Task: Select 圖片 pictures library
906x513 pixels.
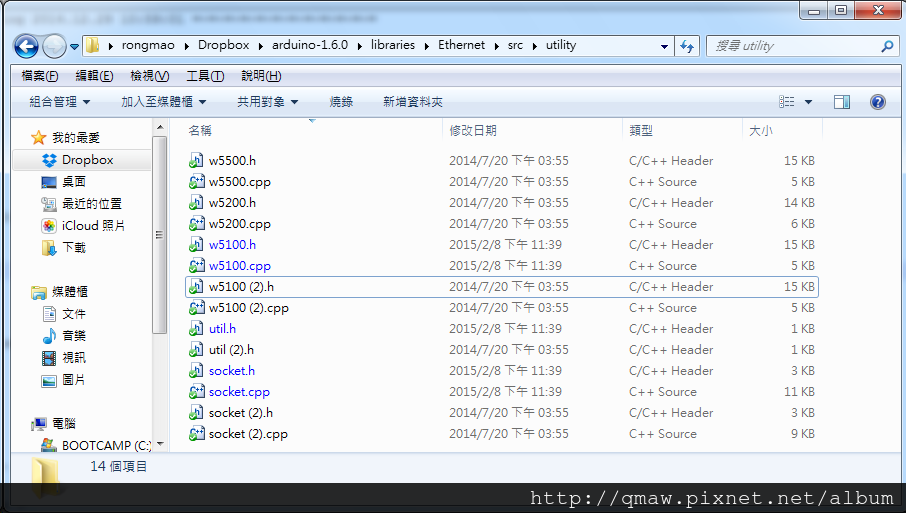Action: coord(64,380)
